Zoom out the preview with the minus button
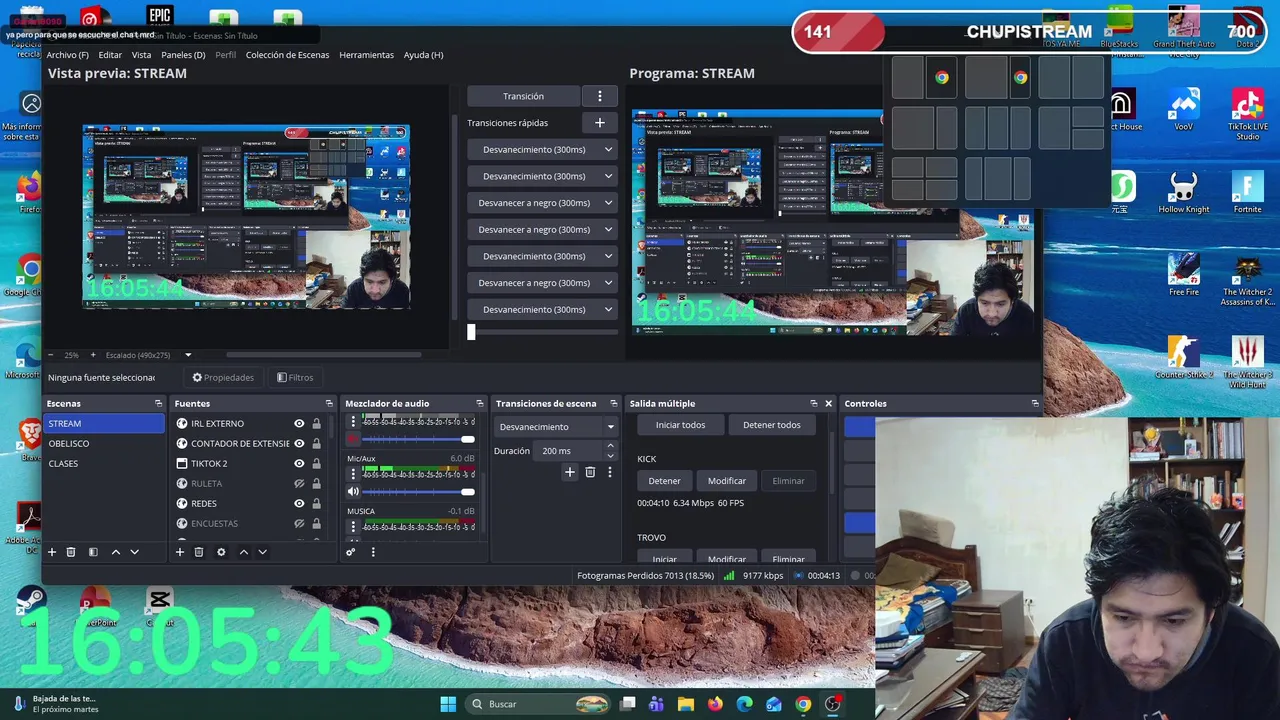1280x720 pixels. click(51, 355)
